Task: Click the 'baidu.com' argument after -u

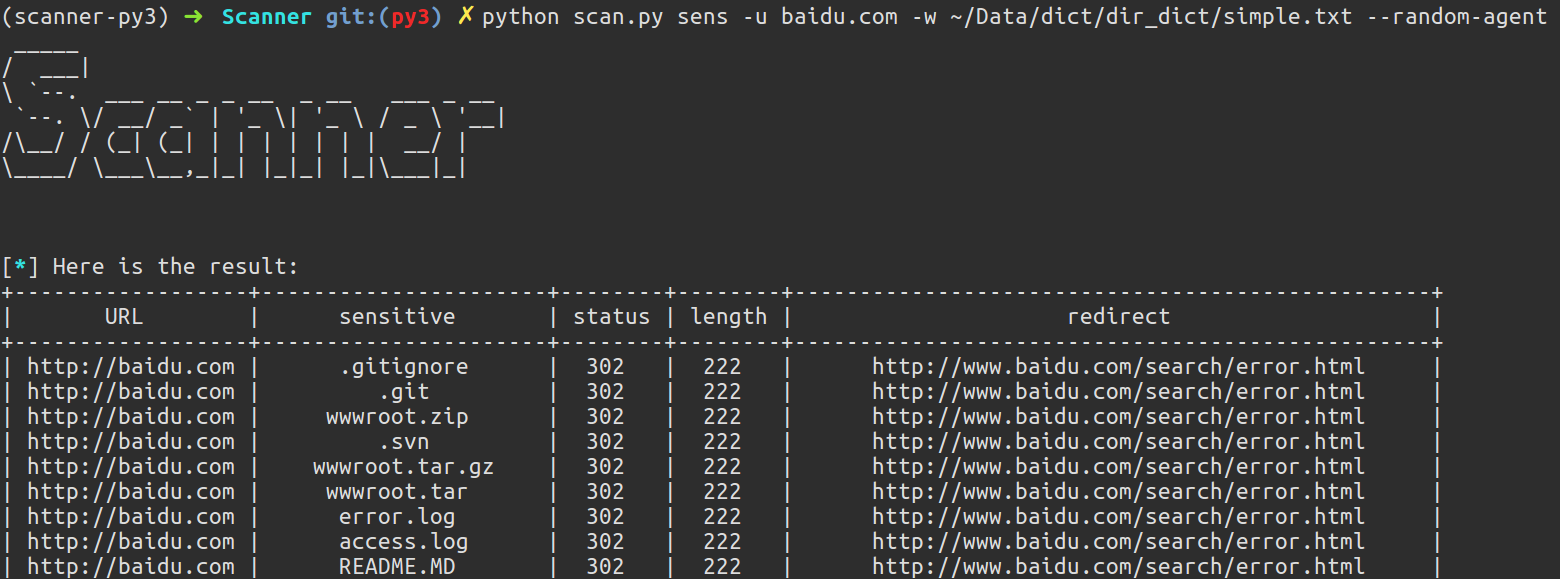Action: 840,17
